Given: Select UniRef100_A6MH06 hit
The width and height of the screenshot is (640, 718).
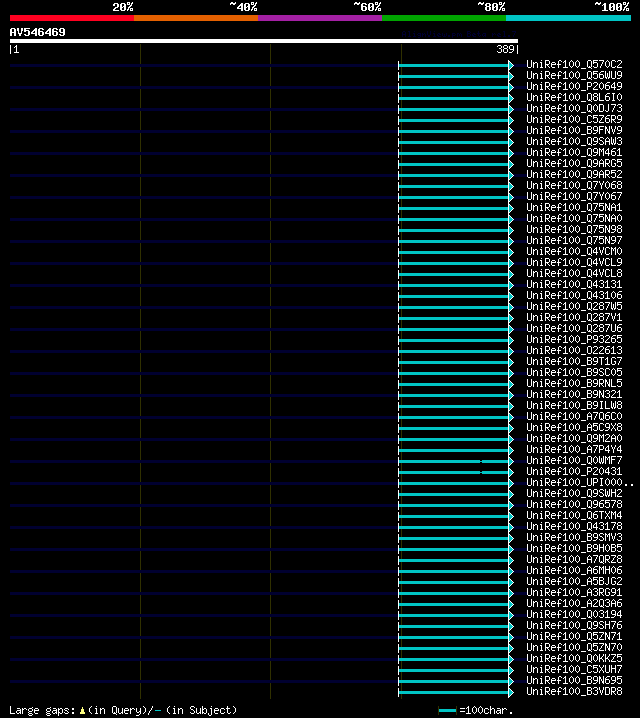Looking at the screenshot, I should [574, 570].
